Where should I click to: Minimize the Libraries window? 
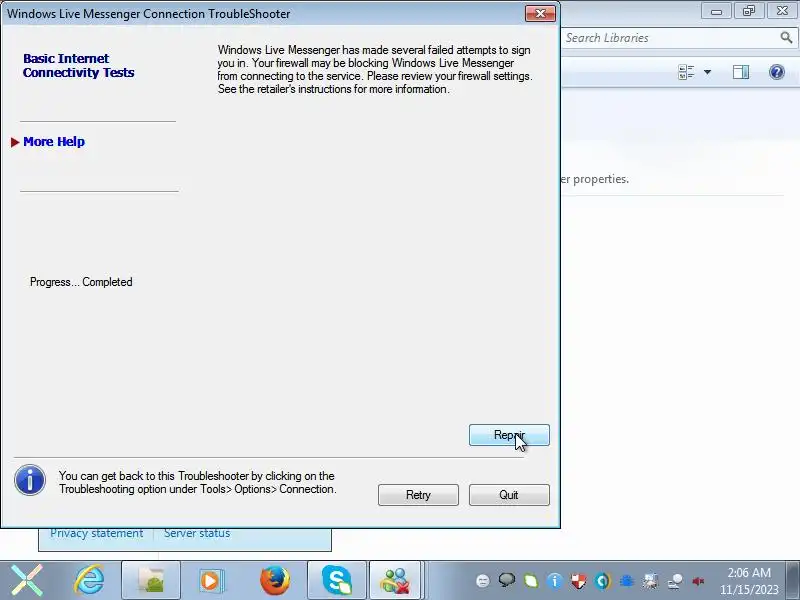716,11
